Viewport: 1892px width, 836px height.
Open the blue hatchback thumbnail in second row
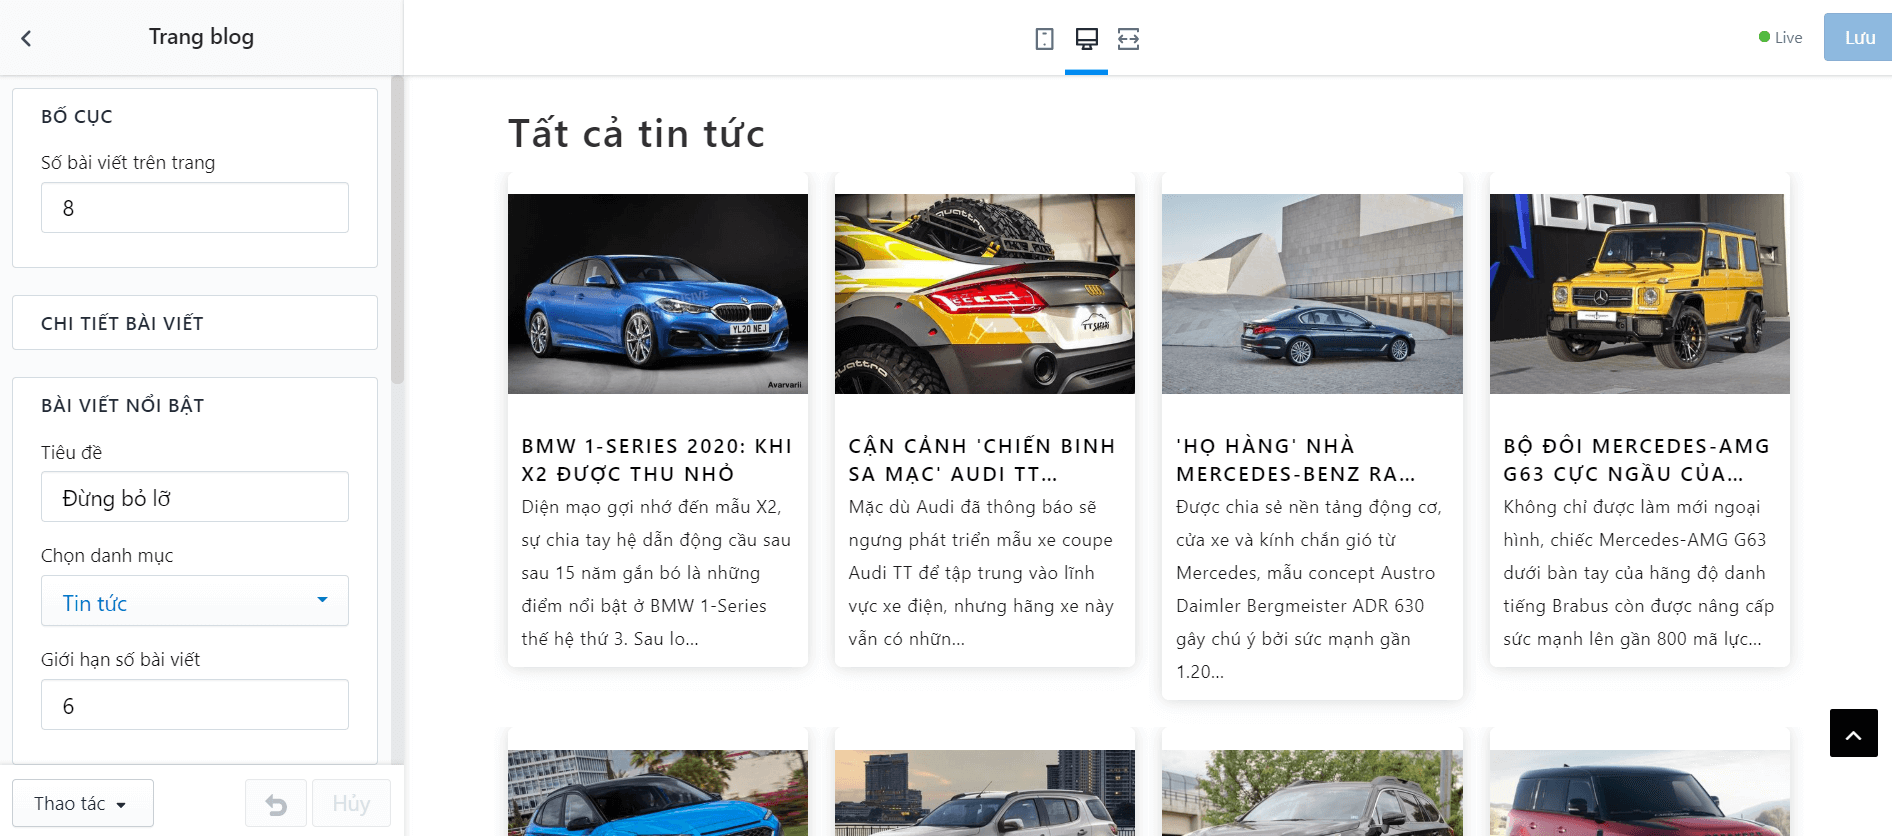click(658, 793)
